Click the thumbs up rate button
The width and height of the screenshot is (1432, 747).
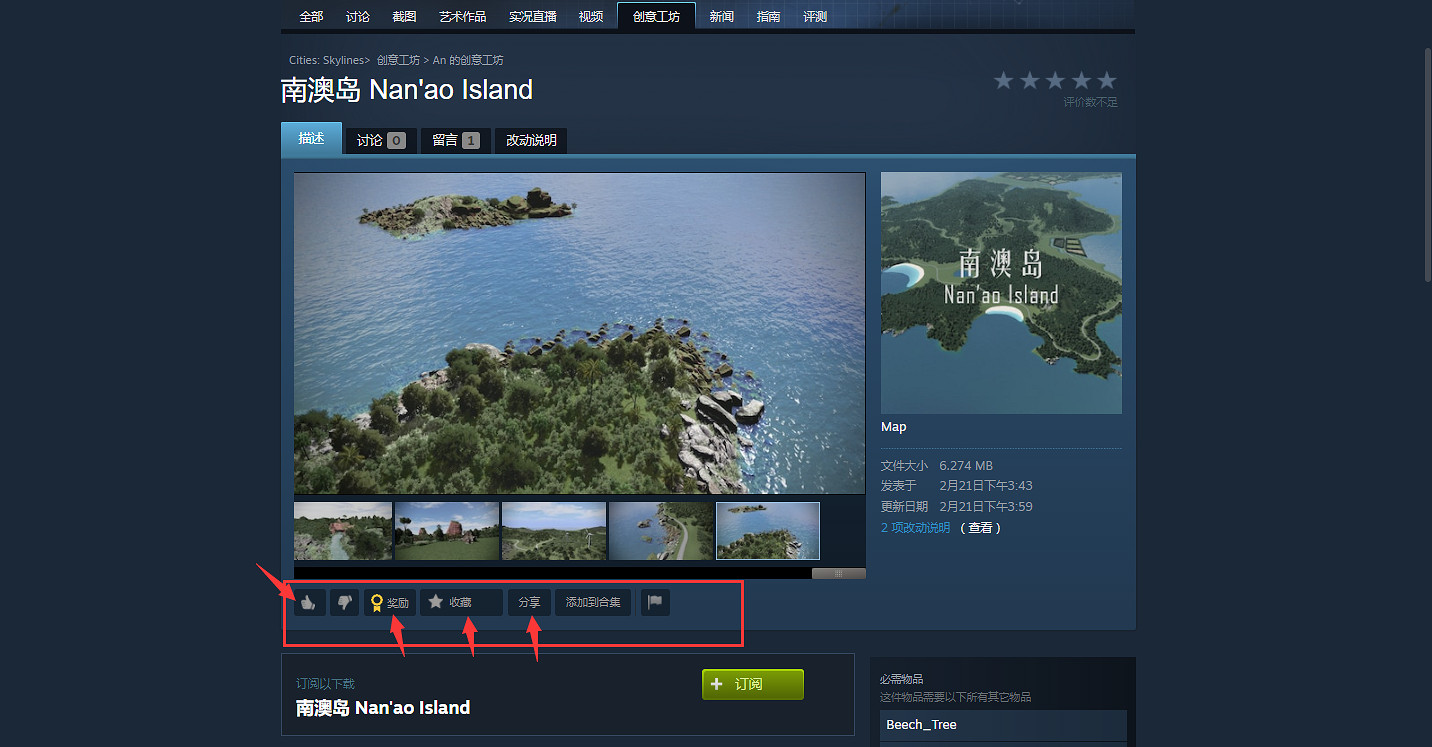pyautogui.click(x=309, y=603)
